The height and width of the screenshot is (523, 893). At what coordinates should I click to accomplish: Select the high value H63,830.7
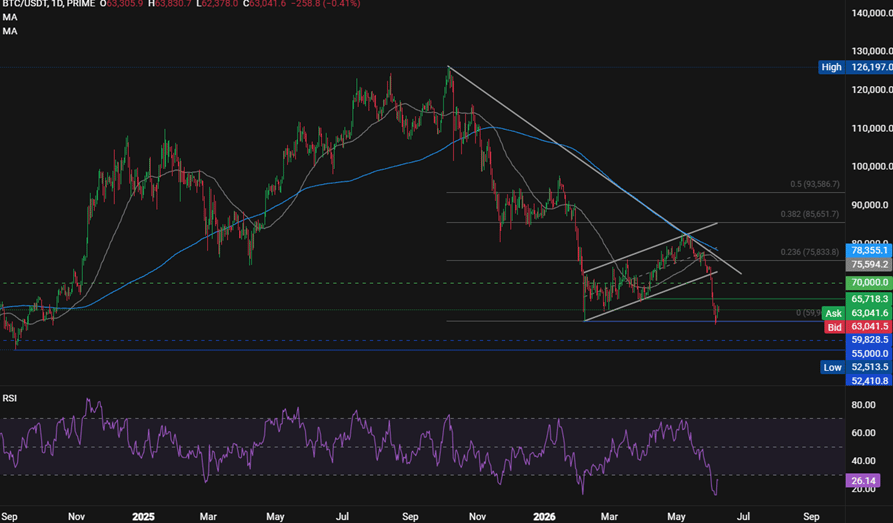pyautogui.click(x=170, y=4)
